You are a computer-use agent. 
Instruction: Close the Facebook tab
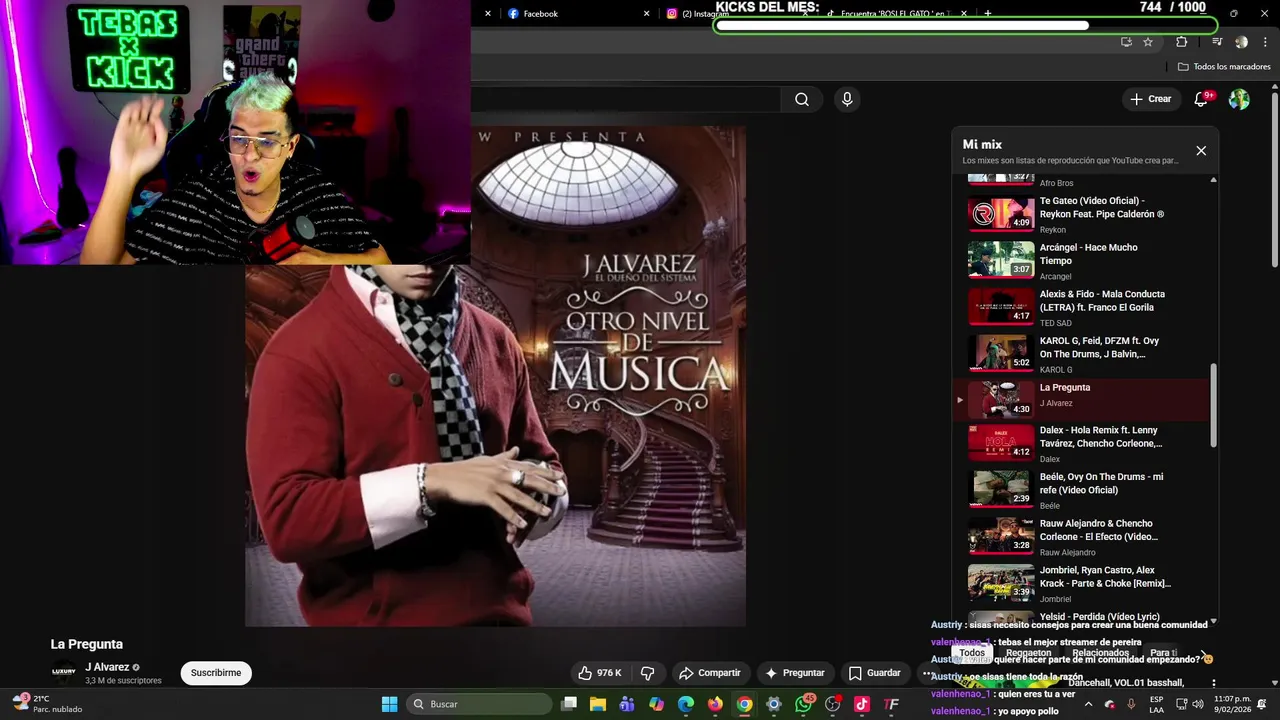tap(646, 14)
